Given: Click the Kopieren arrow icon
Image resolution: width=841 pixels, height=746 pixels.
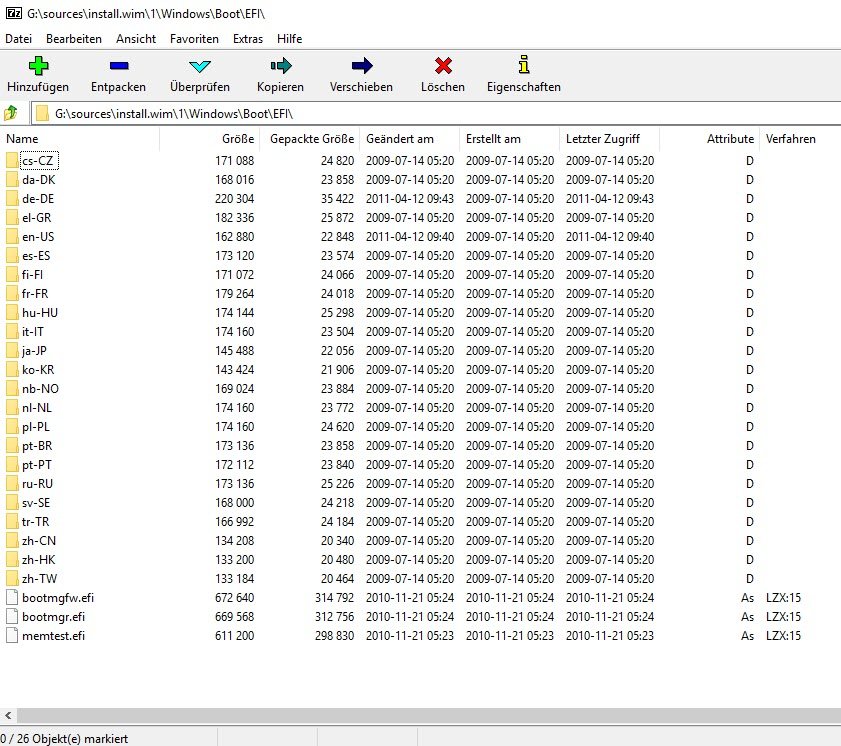Looking at the screenshot, I should [280, 66].
